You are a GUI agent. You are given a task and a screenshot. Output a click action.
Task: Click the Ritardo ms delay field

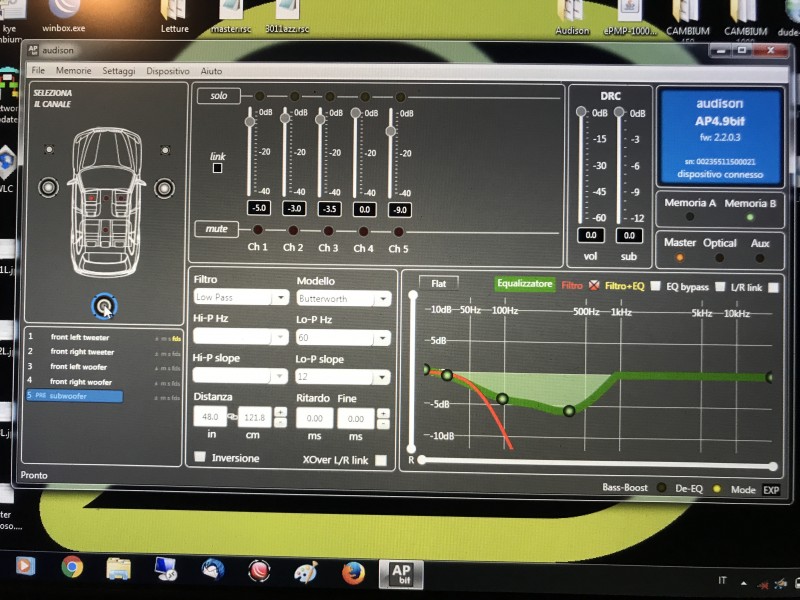[314, 418]
